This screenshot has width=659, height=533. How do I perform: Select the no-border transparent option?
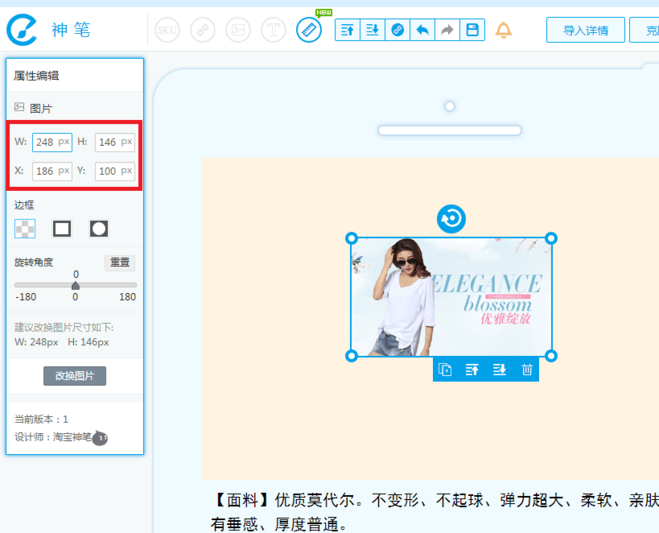pyautogui.click(x=25, y=229)
